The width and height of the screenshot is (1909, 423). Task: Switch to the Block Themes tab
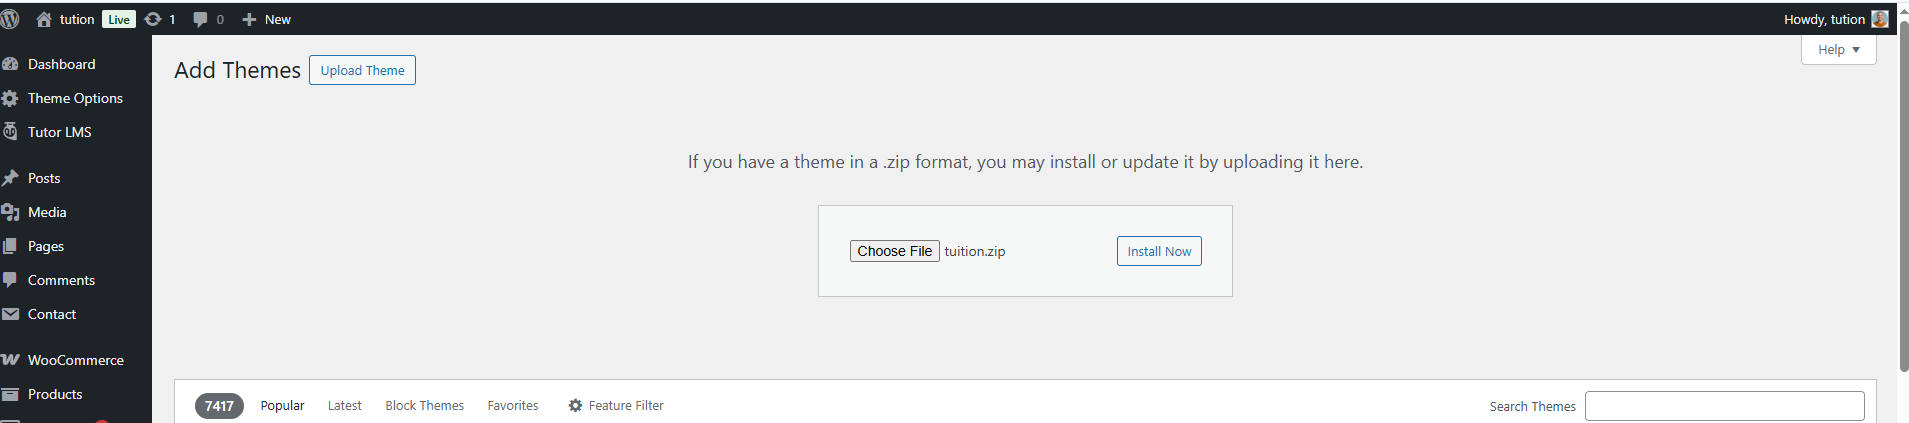[x=424, y=405]
